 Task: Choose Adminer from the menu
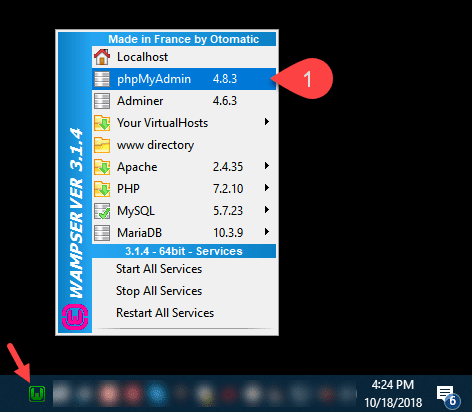pyautogui.click(x=184, y=101)
